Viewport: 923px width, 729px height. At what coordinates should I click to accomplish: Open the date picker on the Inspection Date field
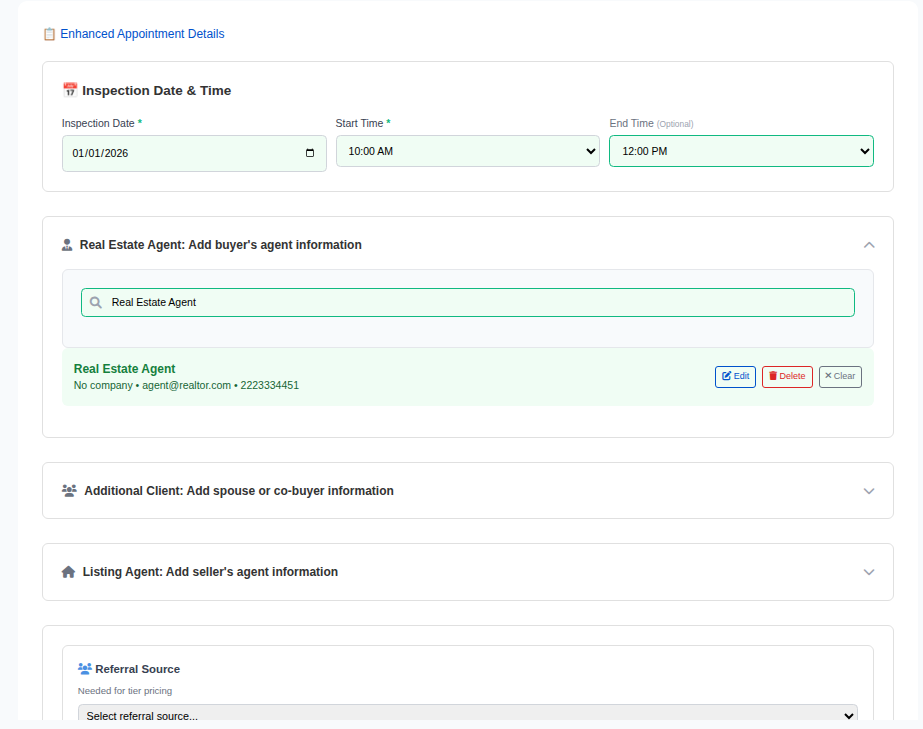coord(311,152)
